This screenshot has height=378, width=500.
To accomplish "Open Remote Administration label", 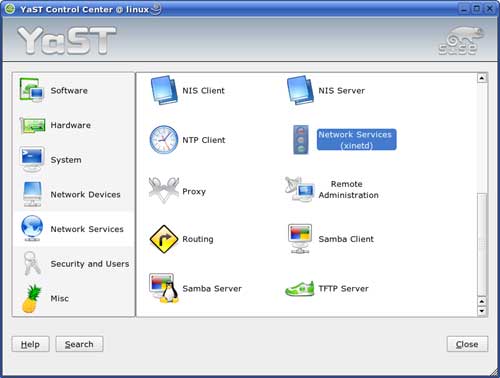I will [348, 190].
